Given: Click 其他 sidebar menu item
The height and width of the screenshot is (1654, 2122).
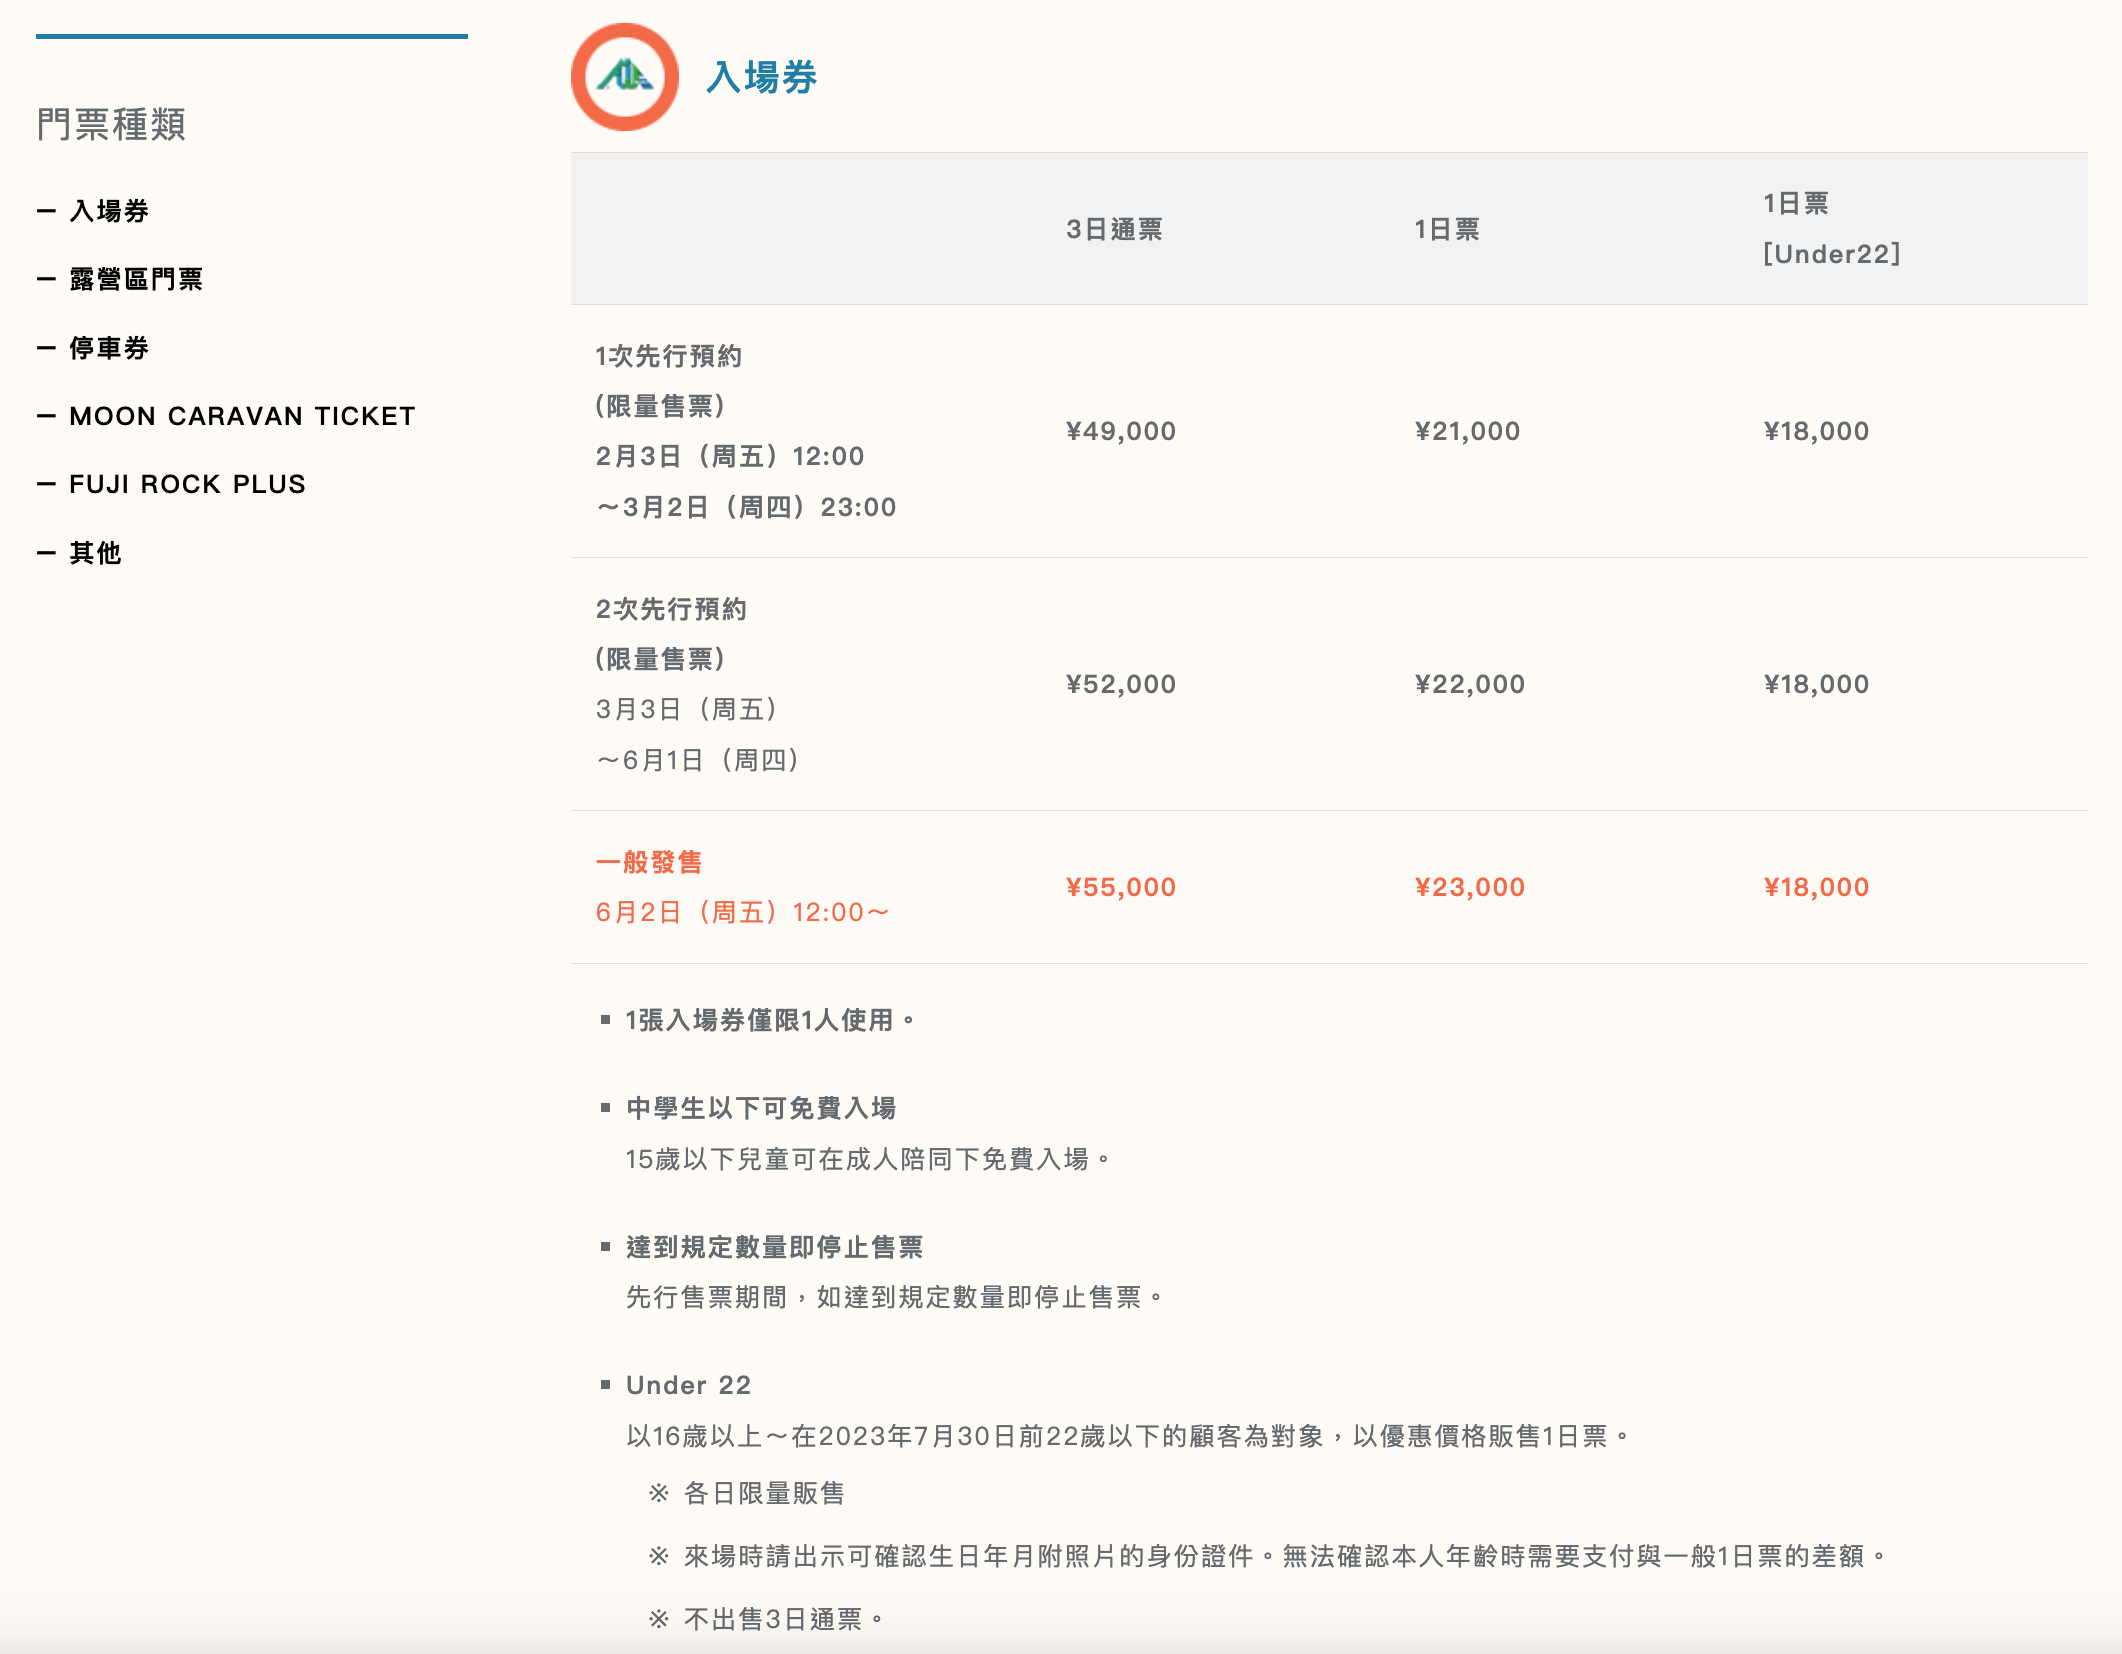Looking at the screenshot, I should [95, 553].
